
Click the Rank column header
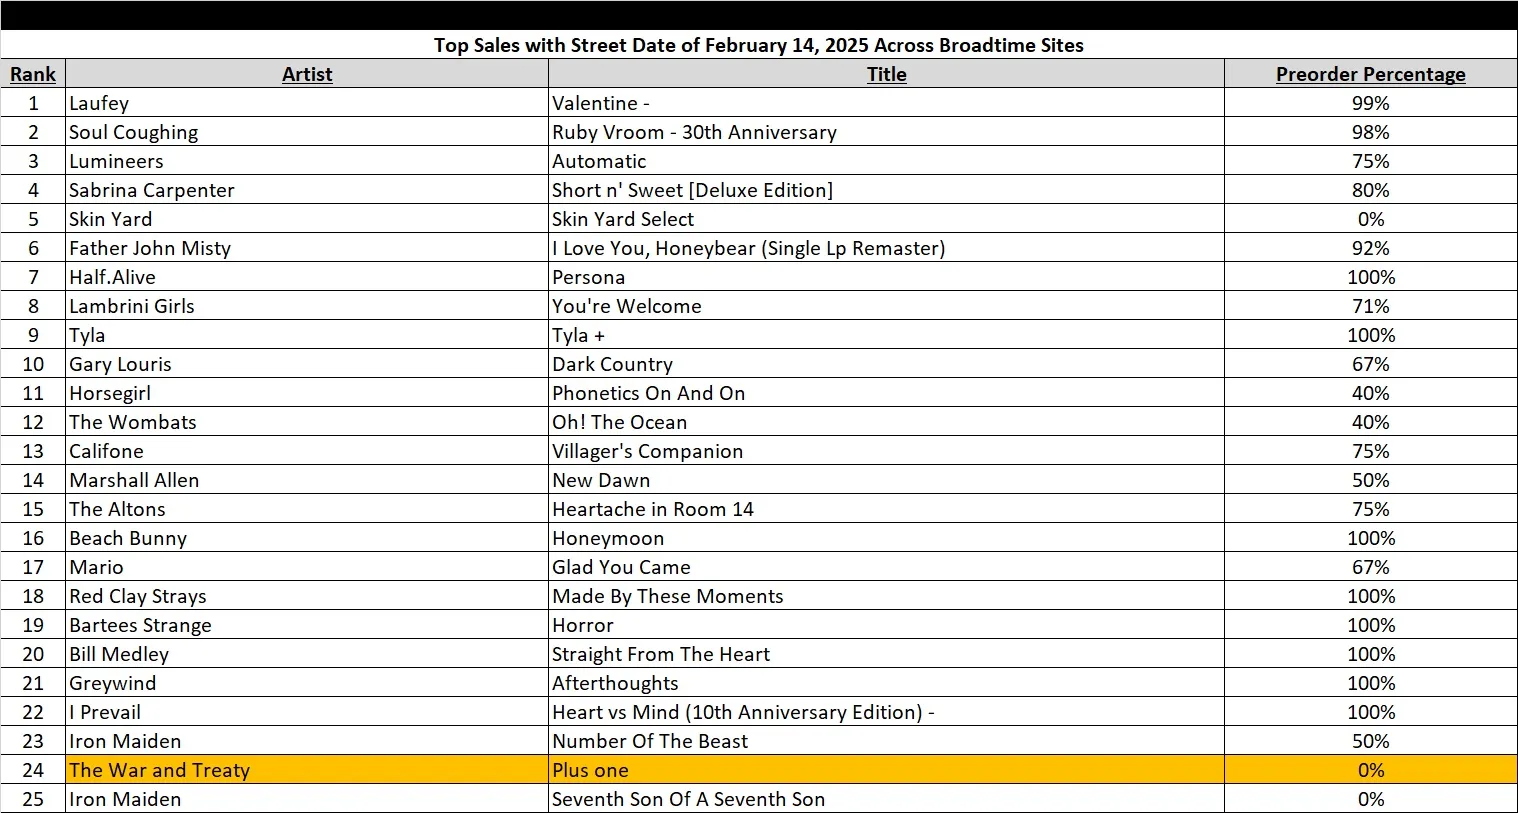coord(33,74)
